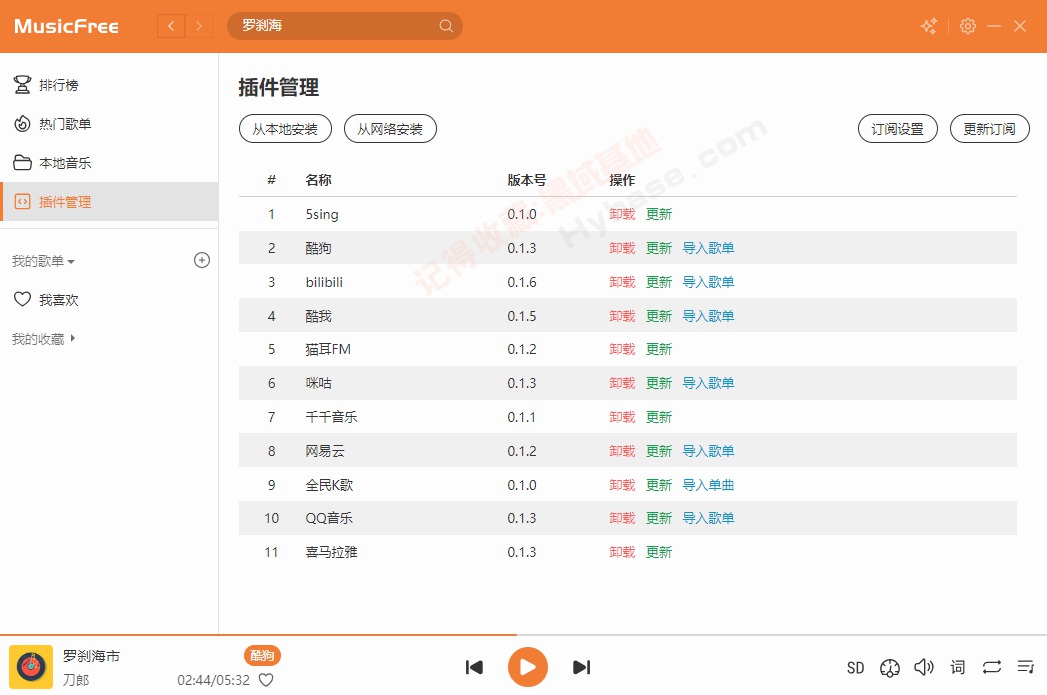Update the 酷狗 plugin
The width and height of the screenshot is (1047, 695).
659,248
